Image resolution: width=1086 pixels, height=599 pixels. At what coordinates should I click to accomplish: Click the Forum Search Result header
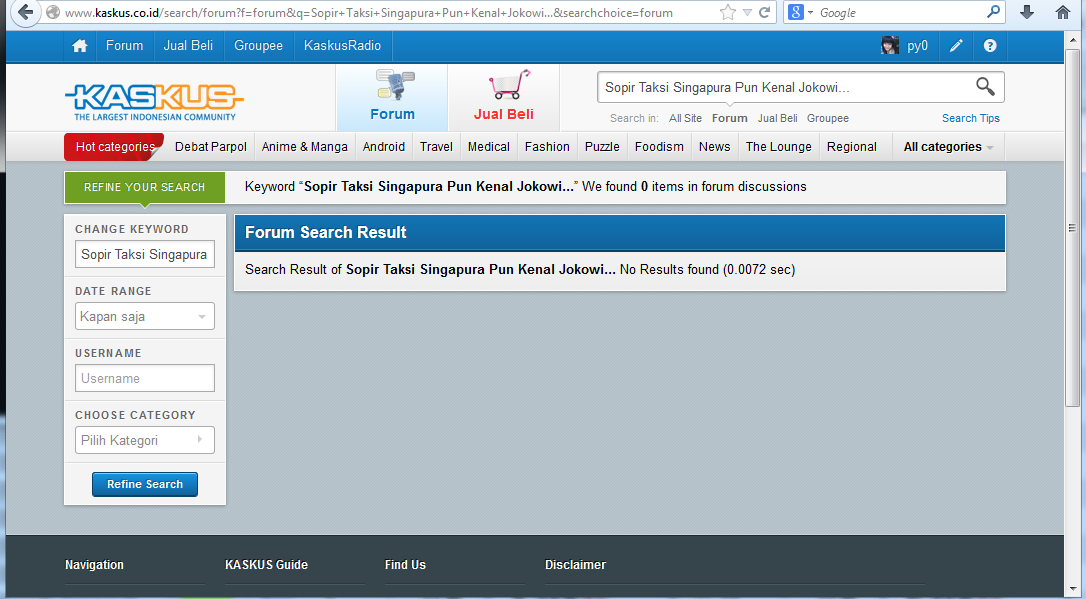(620, 233)
